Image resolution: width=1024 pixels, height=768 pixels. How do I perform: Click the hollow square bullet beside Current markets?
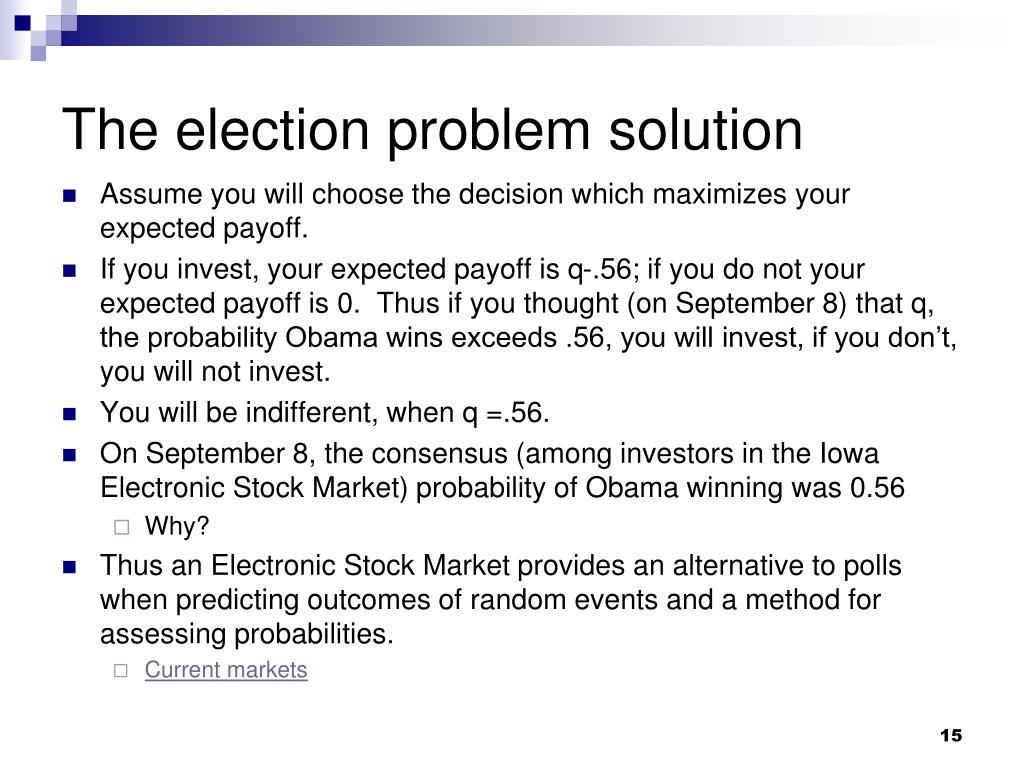121,671
